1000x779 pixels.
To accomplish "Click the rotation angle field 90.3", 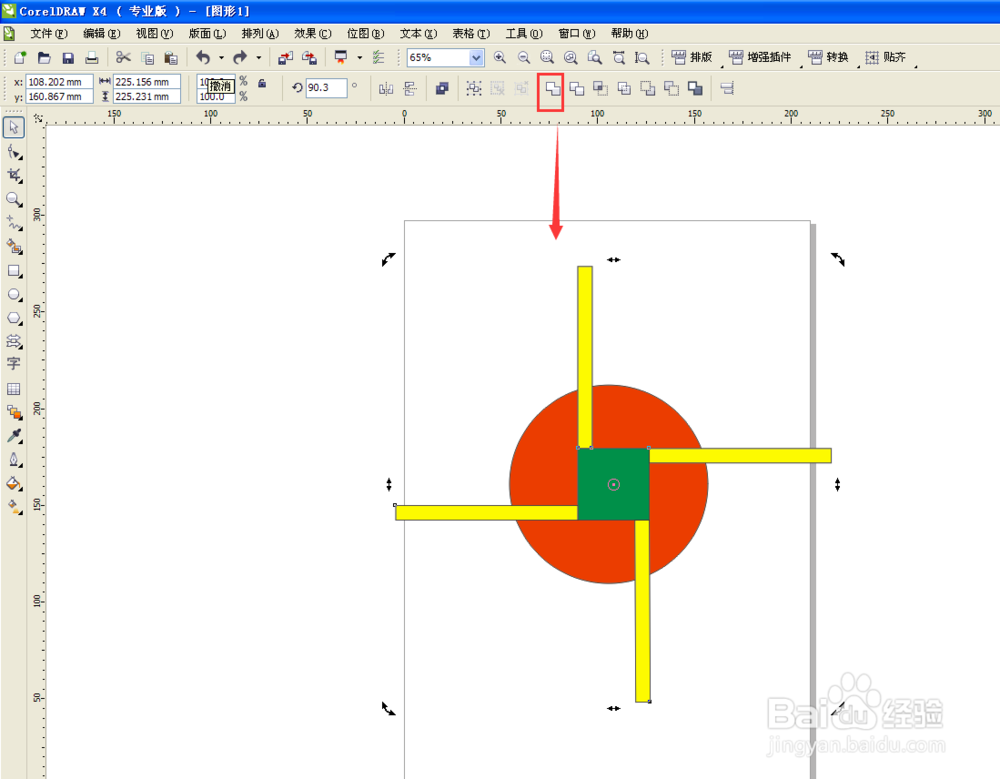I will 326,88.
